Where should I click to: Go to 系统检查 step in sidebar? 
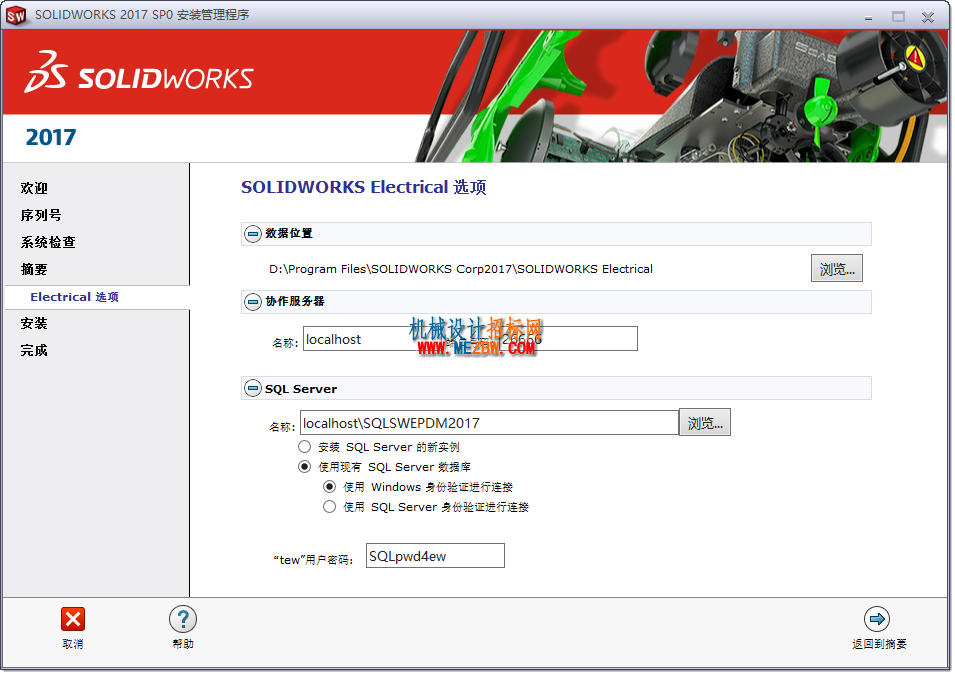tap(48, 242)
